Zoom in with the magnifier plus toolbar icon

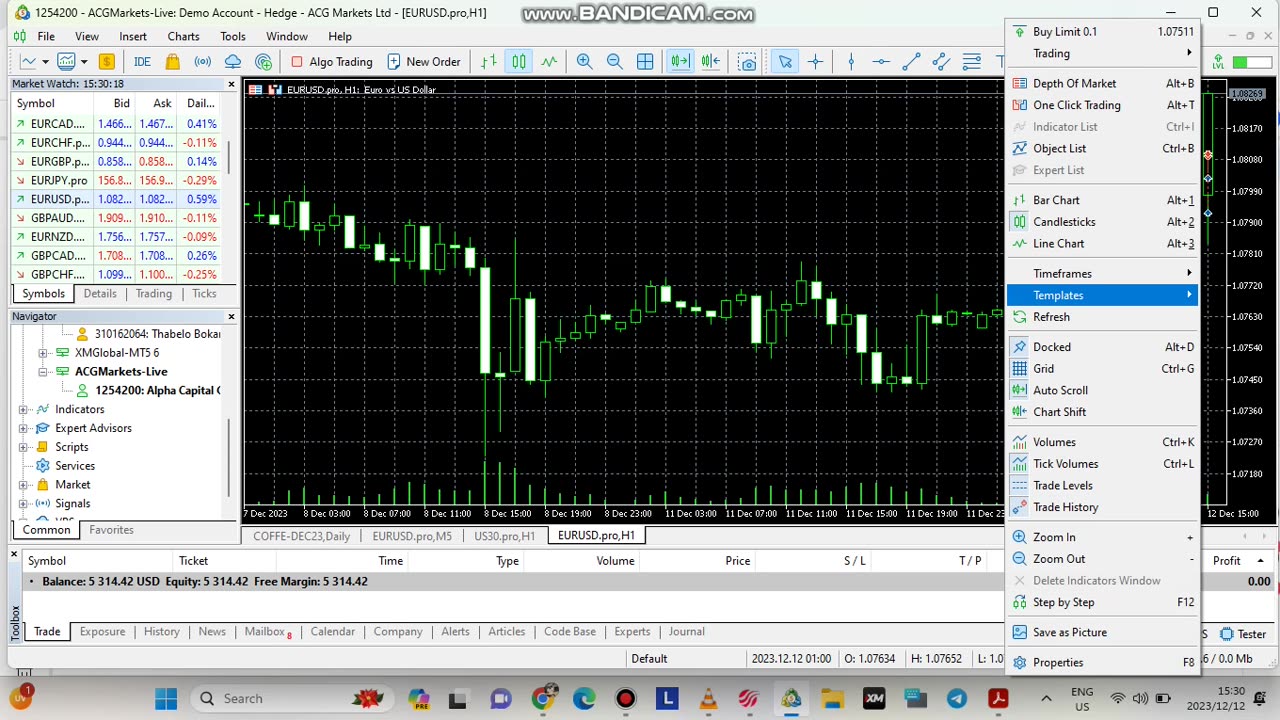click(585, 61)
